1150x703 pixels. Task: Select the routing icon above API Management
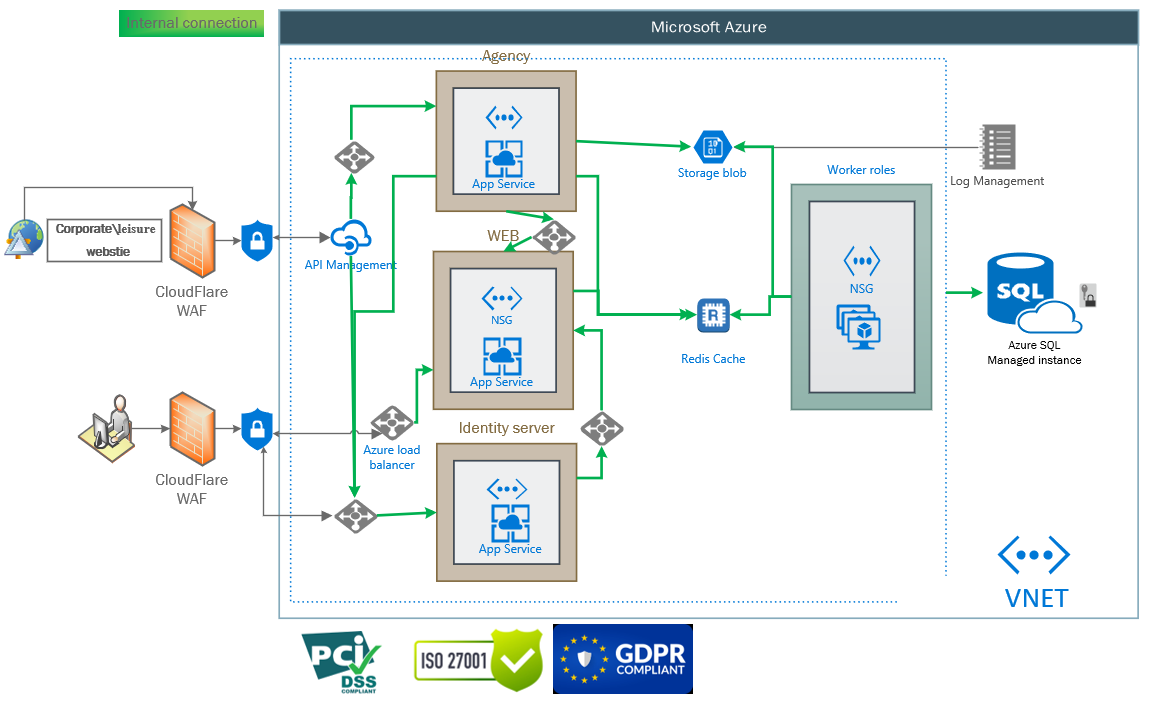(354, 158)
